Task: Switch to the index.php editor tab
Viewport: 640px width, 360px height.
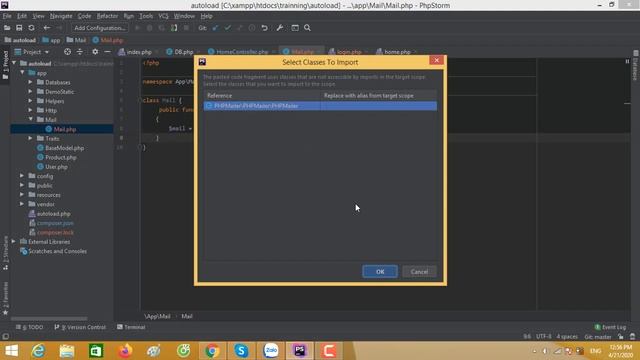Action: click(139, 52)
